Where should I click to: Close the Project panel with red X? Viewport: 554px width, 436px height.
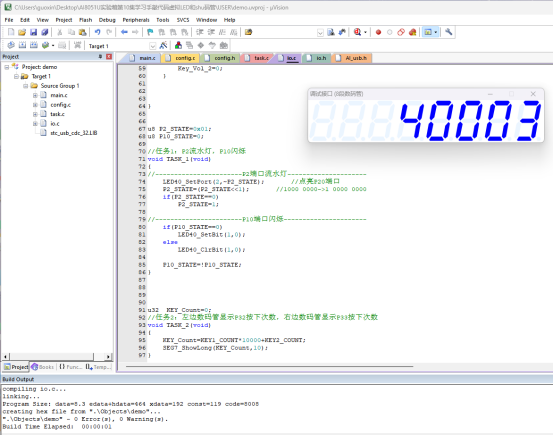click(109, 57)
